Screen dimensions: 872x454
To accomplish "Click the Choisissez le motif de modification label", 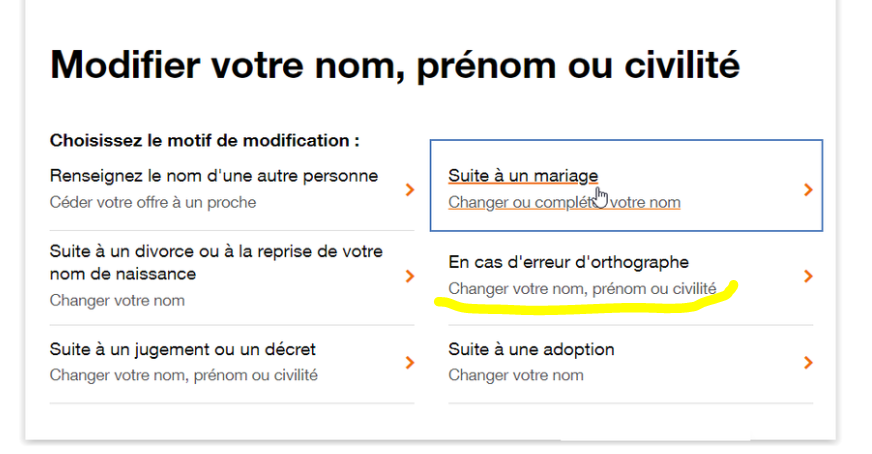I will point(205,140).
